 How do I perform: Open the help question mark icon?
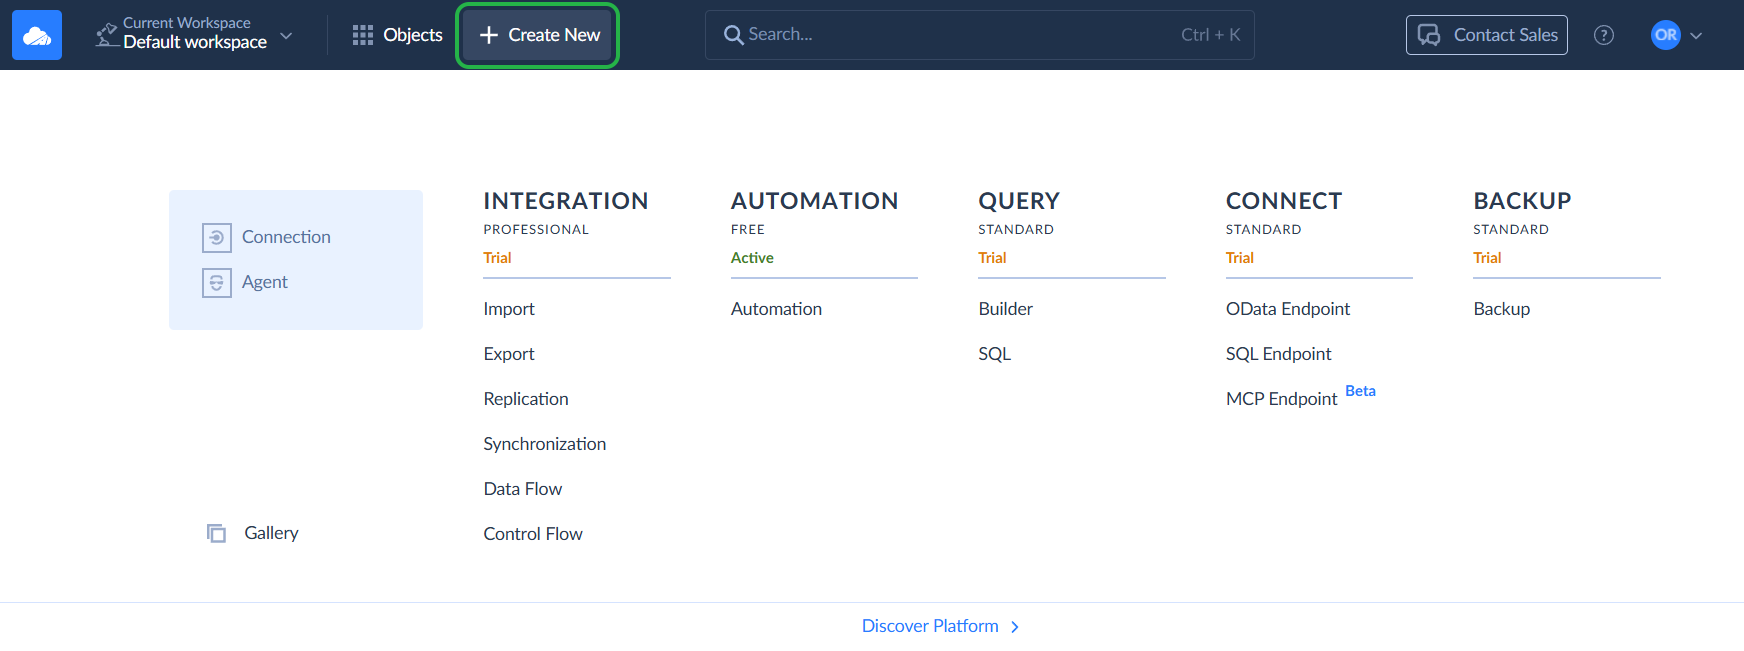point(1604,35)
